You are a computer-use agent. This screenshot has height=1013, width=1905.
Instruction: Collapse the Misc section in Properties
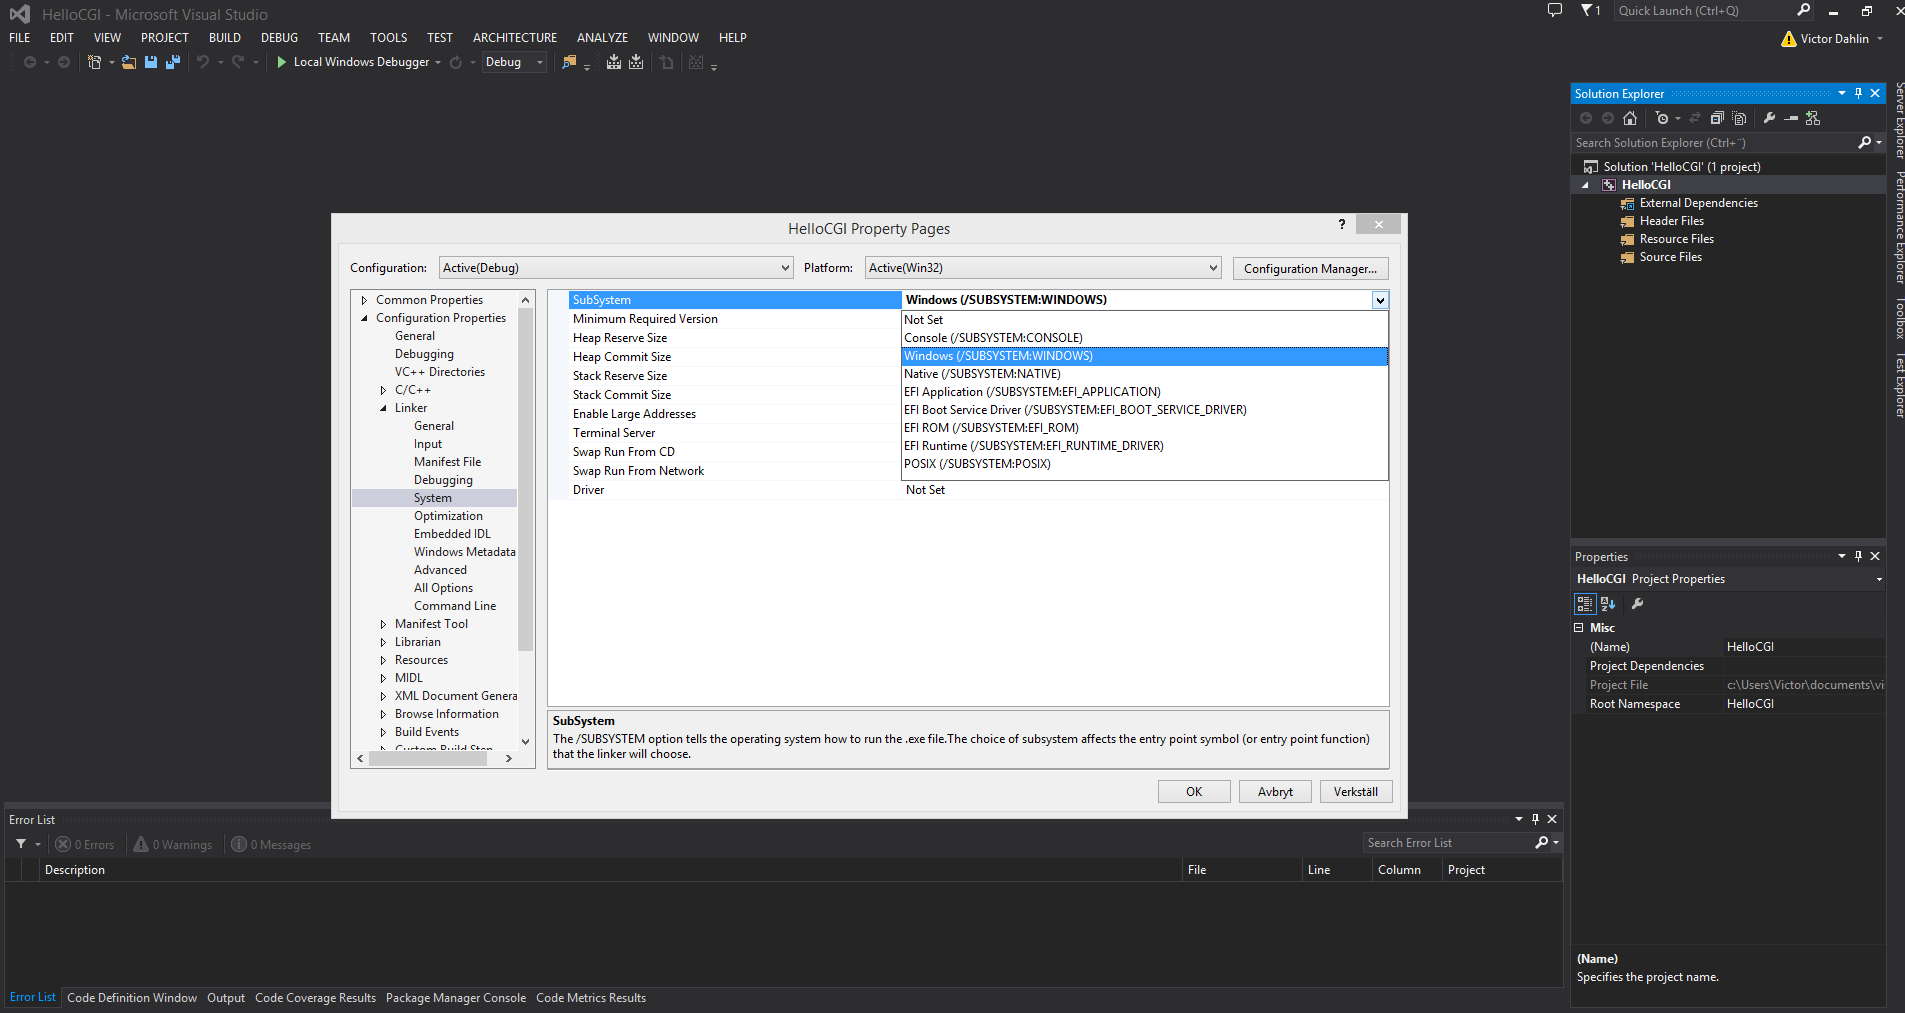tap(1579, 628)
